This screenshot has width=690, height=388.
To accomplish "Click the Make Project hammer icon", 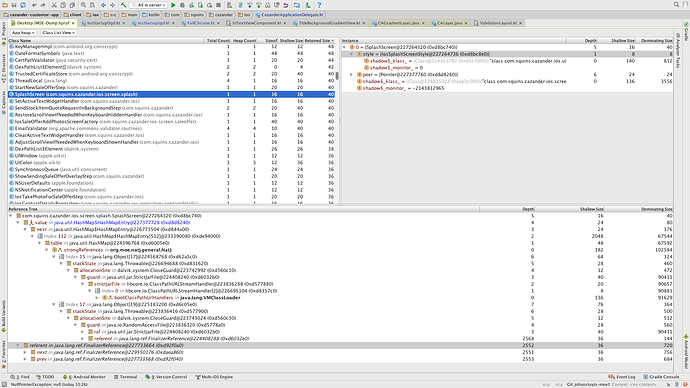I will [x=124, y=5].
